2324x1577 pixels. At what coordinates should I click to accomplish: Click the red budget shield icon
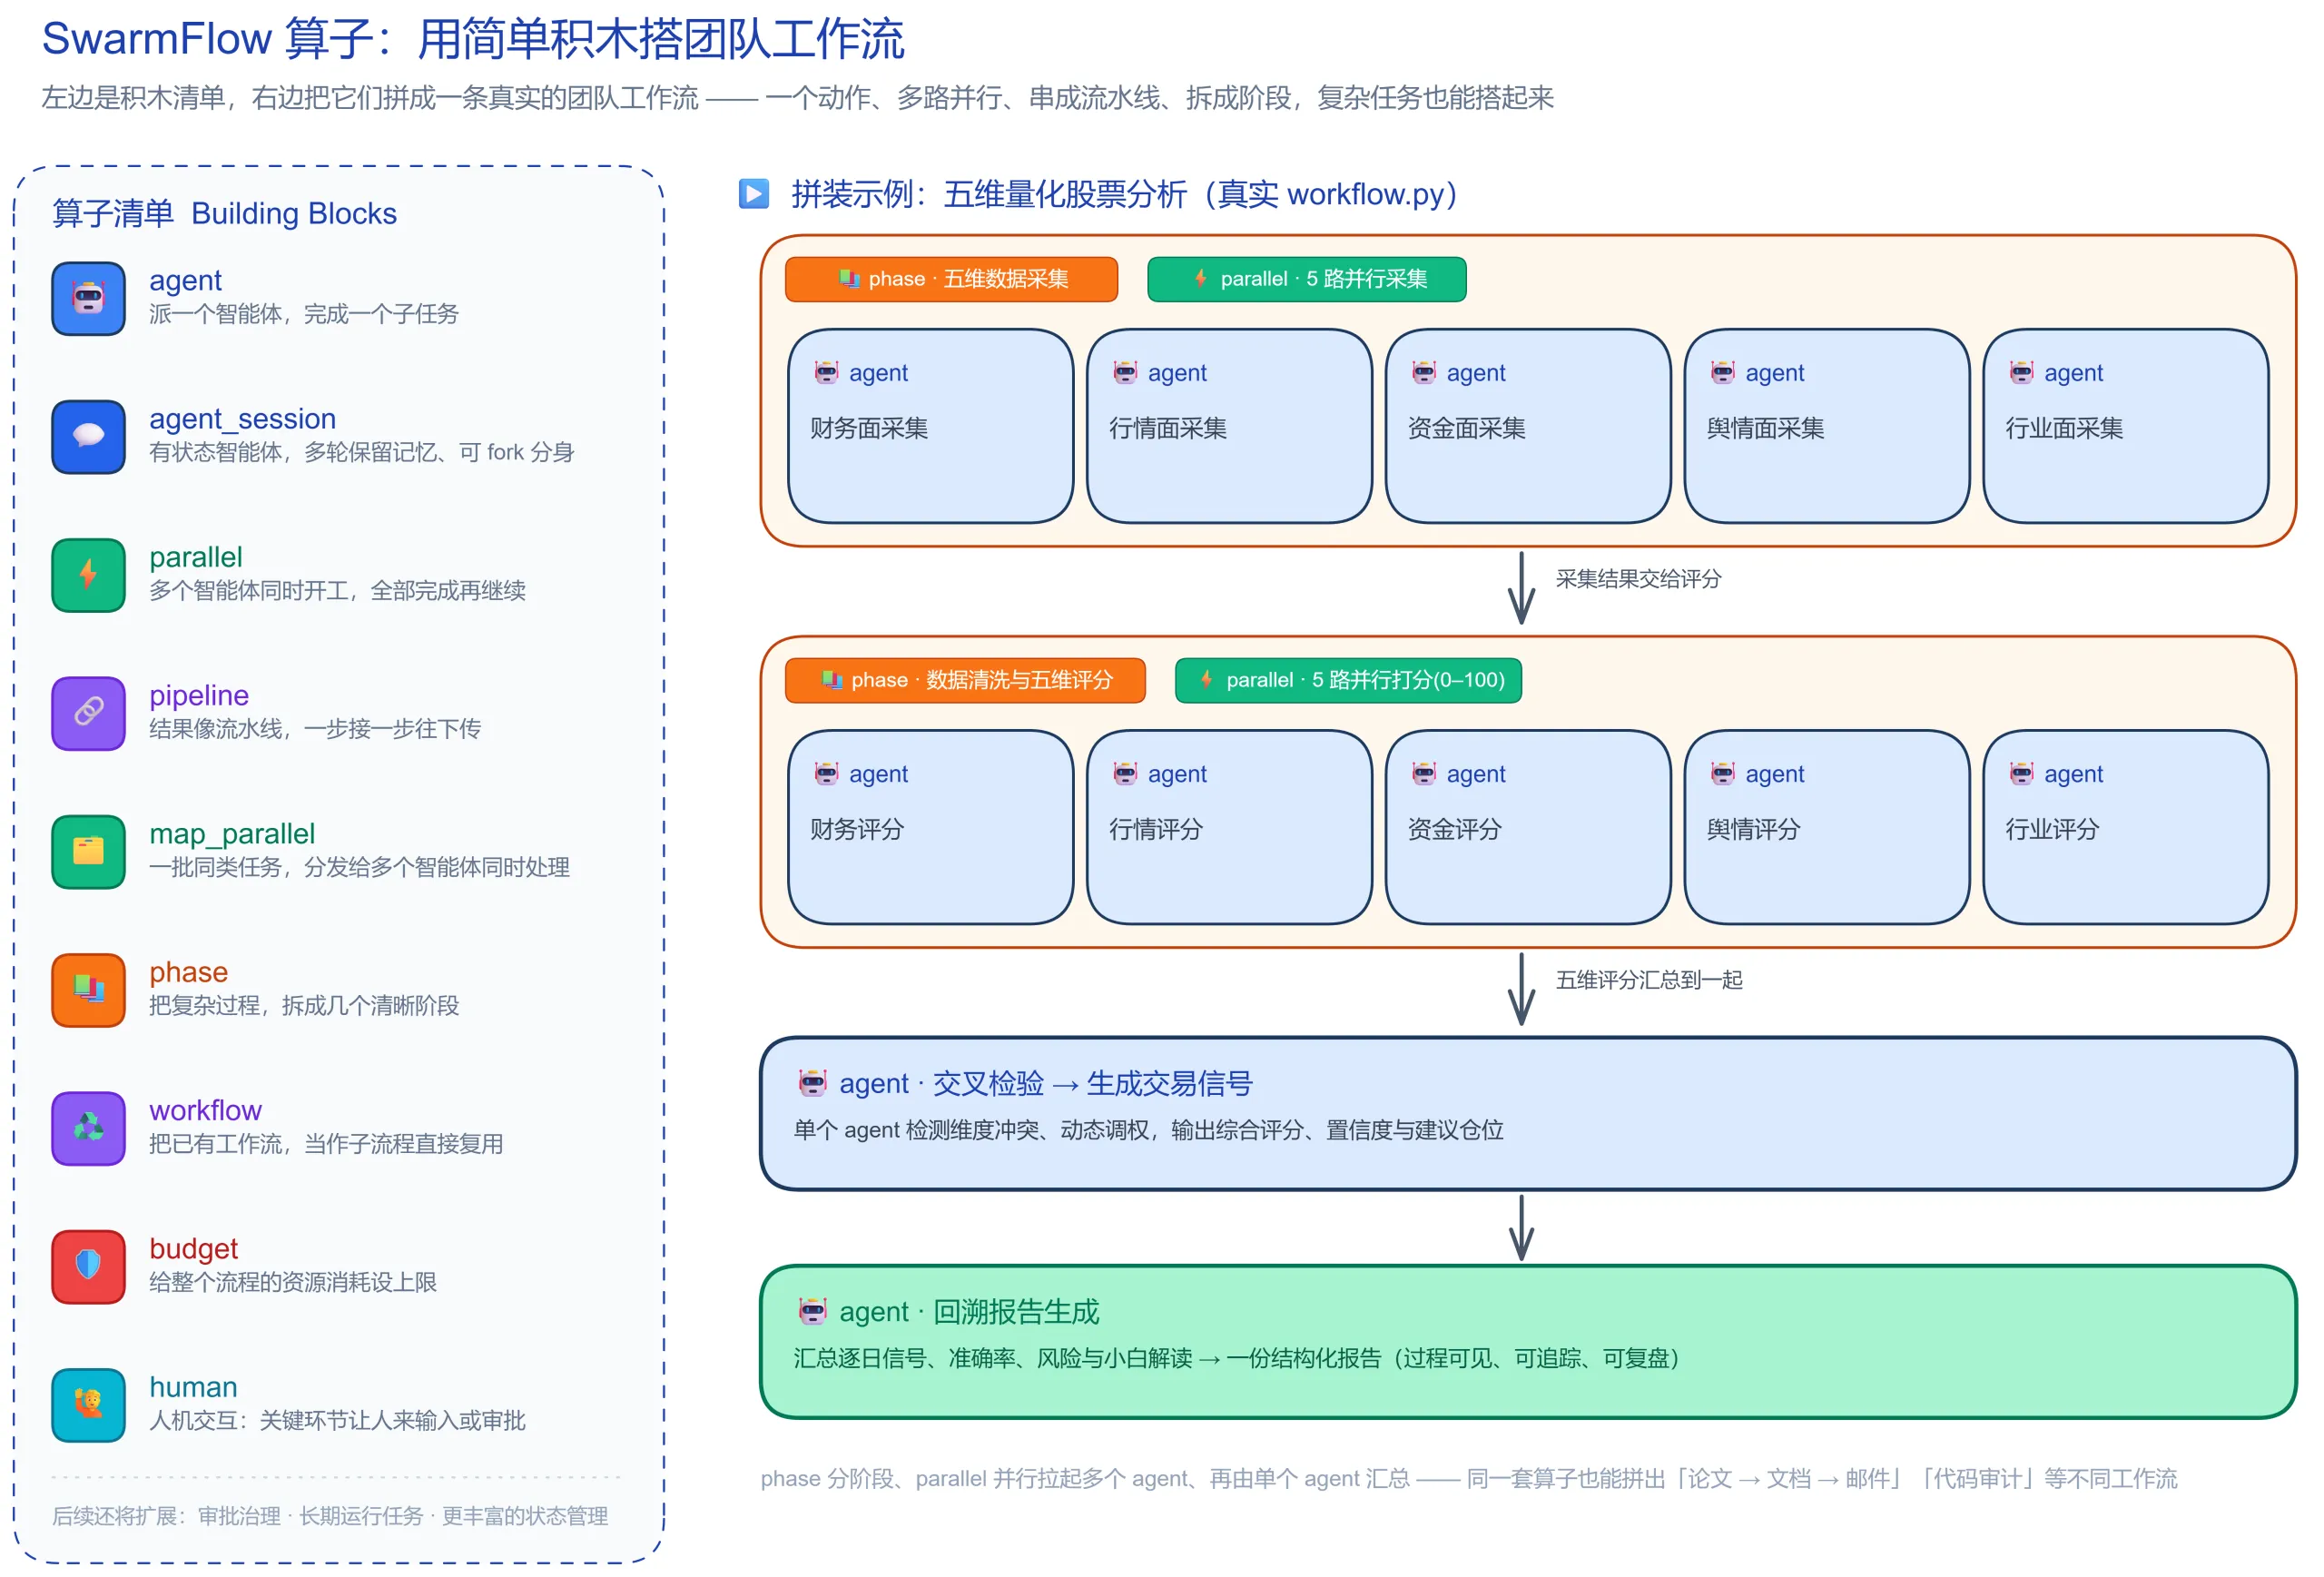click(x=88, y=1266)
